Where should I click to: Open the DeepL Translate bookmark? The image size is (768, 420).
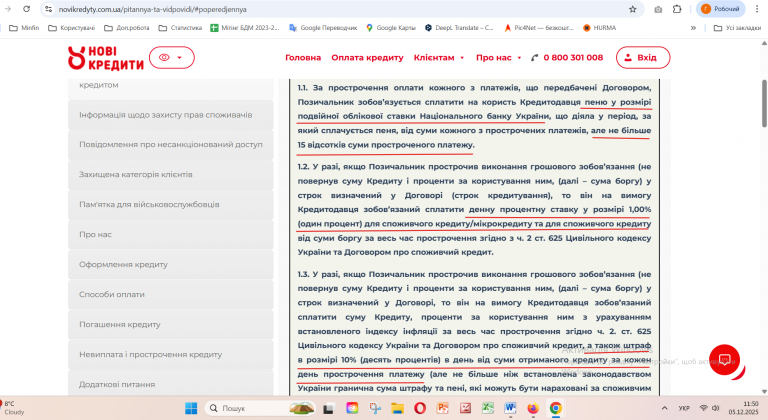(459, 28)
